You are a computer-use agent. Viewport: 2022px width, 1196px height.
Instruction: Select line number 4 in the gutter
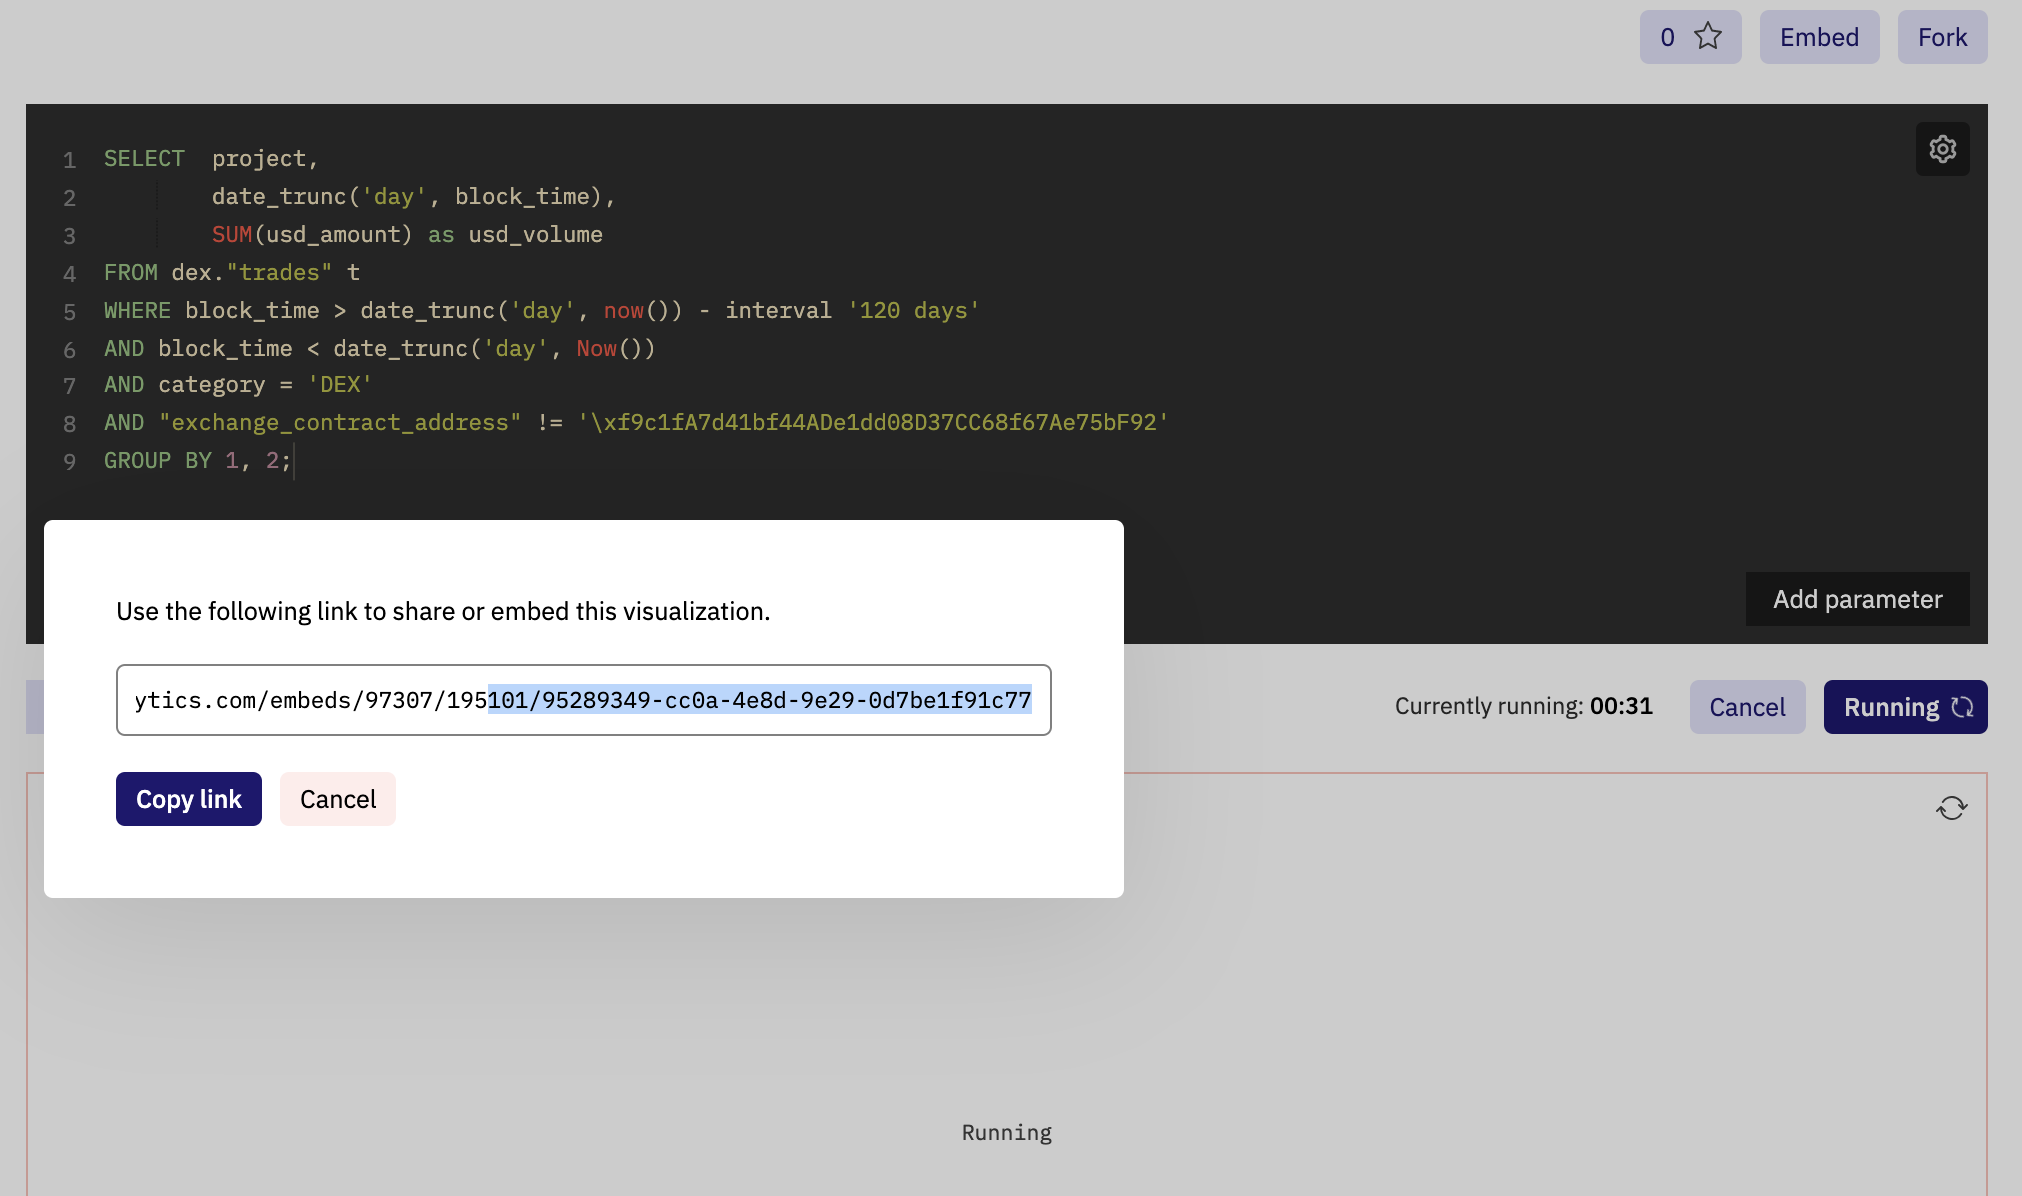[69, 273]
